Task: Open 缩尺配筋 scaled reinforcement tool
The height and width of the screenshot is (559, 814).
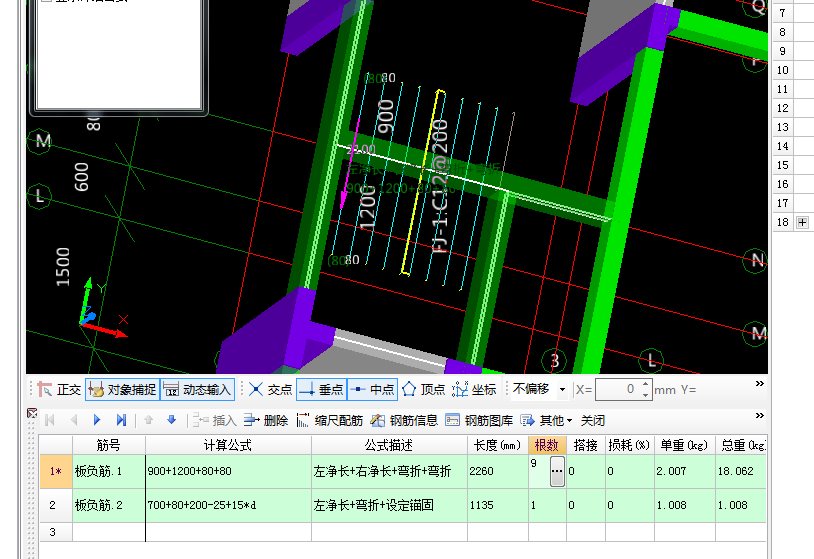Action: [x=330, y=420]
